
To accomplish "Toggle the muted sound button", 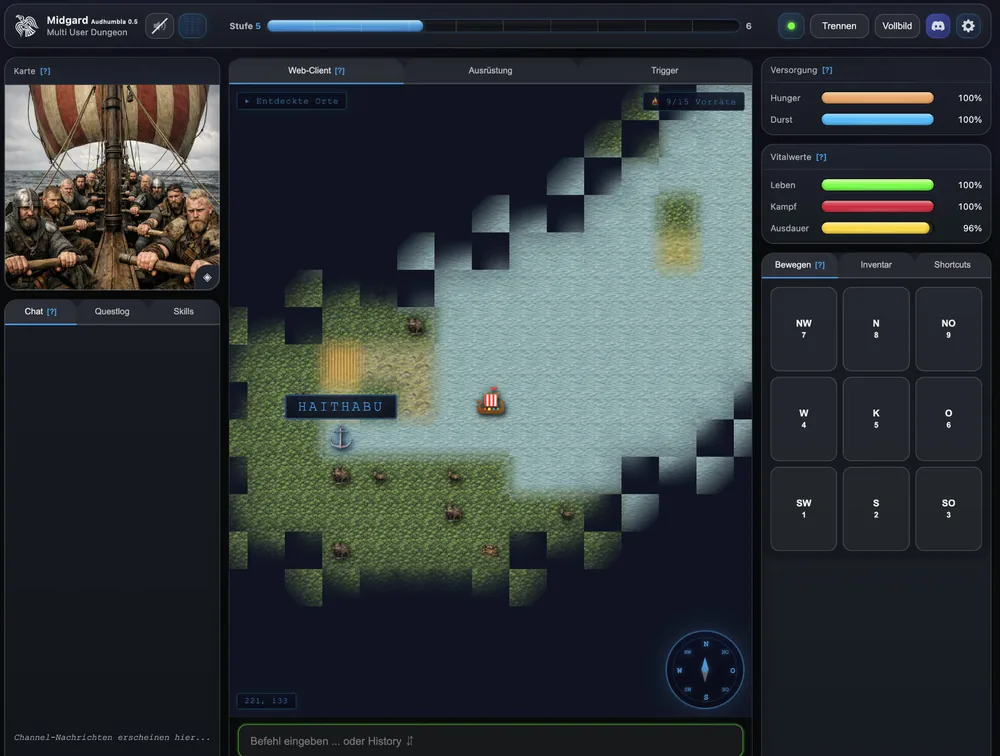I will [159, 26].
